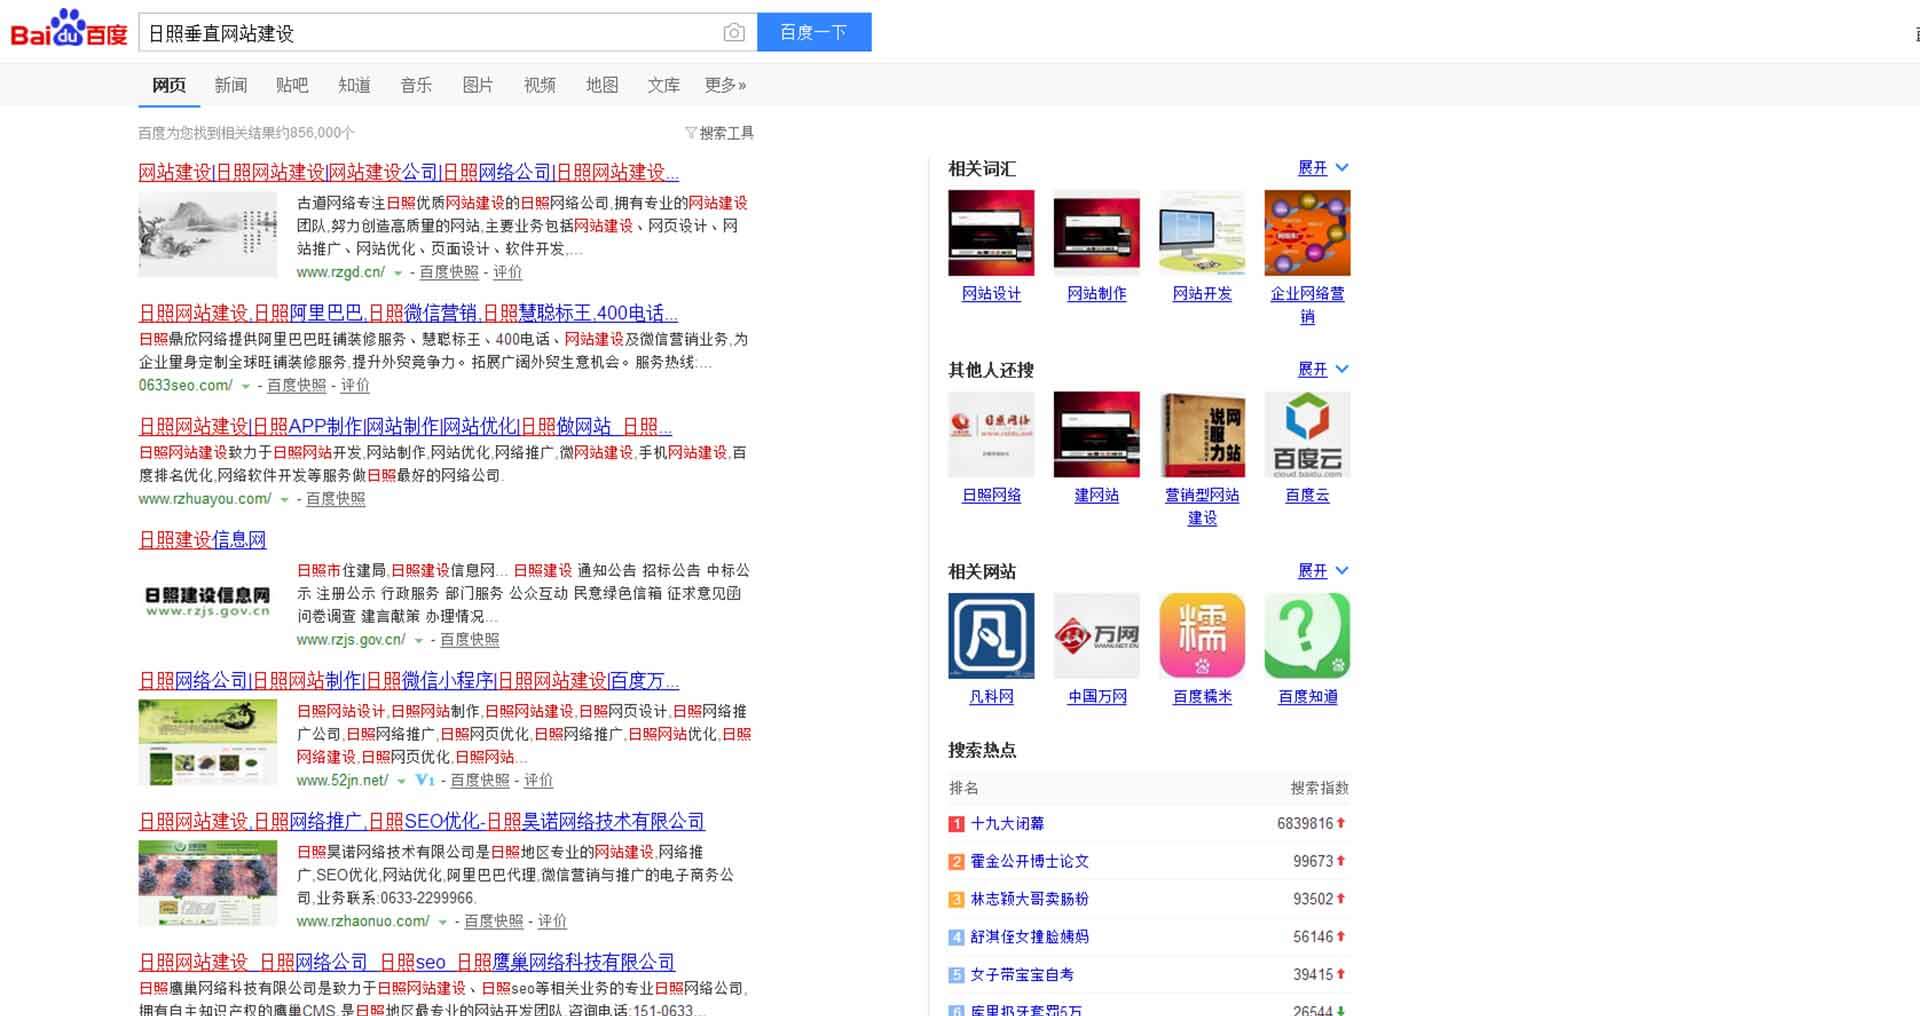Image resolution: width=1920 pixels, height=1016 pixels.
Task: Open 百度快照 for 0633seo.com result
Action: [297, 385]
